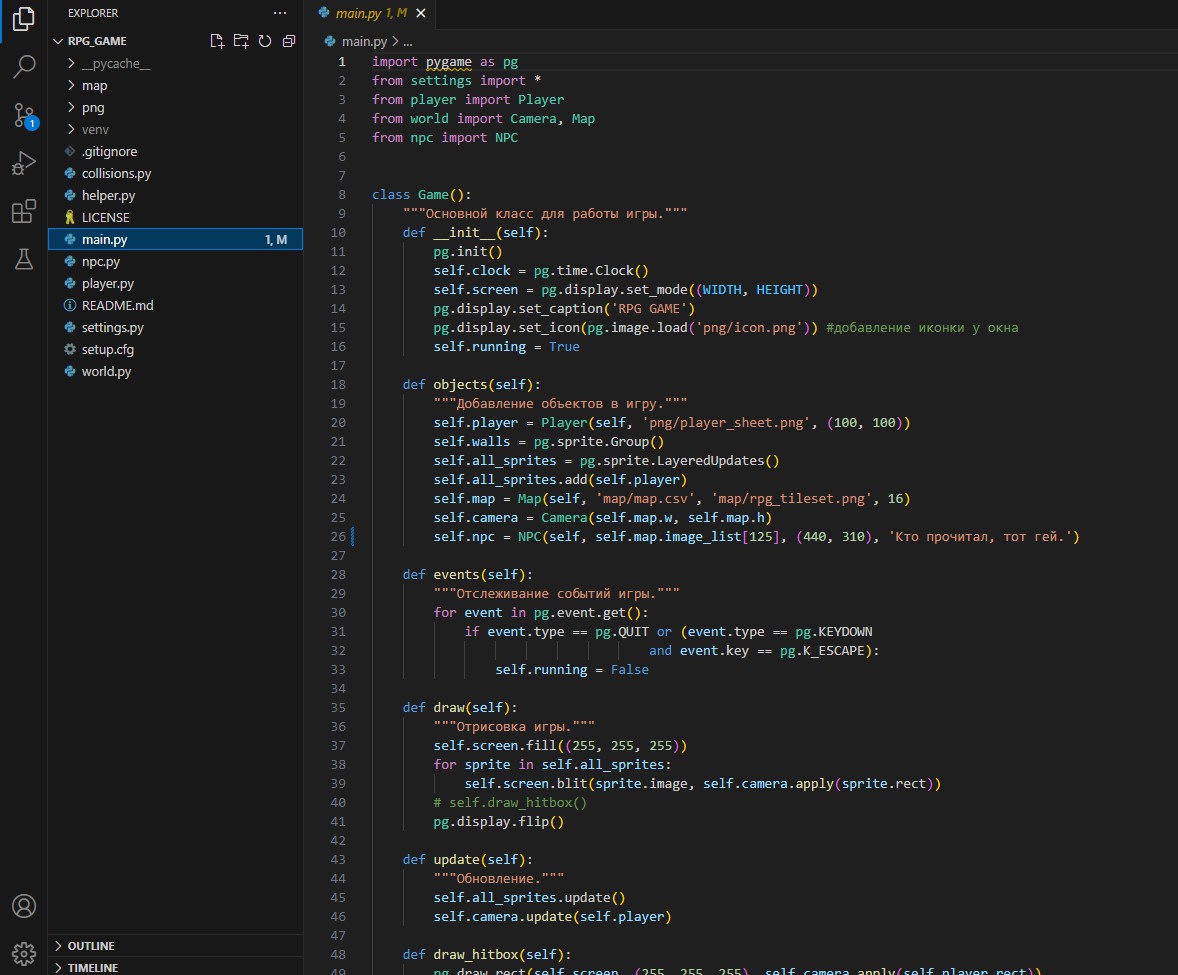Open Manage settings gear
The height and width of the screenshot is (975, 1178).
coord(24,952)
